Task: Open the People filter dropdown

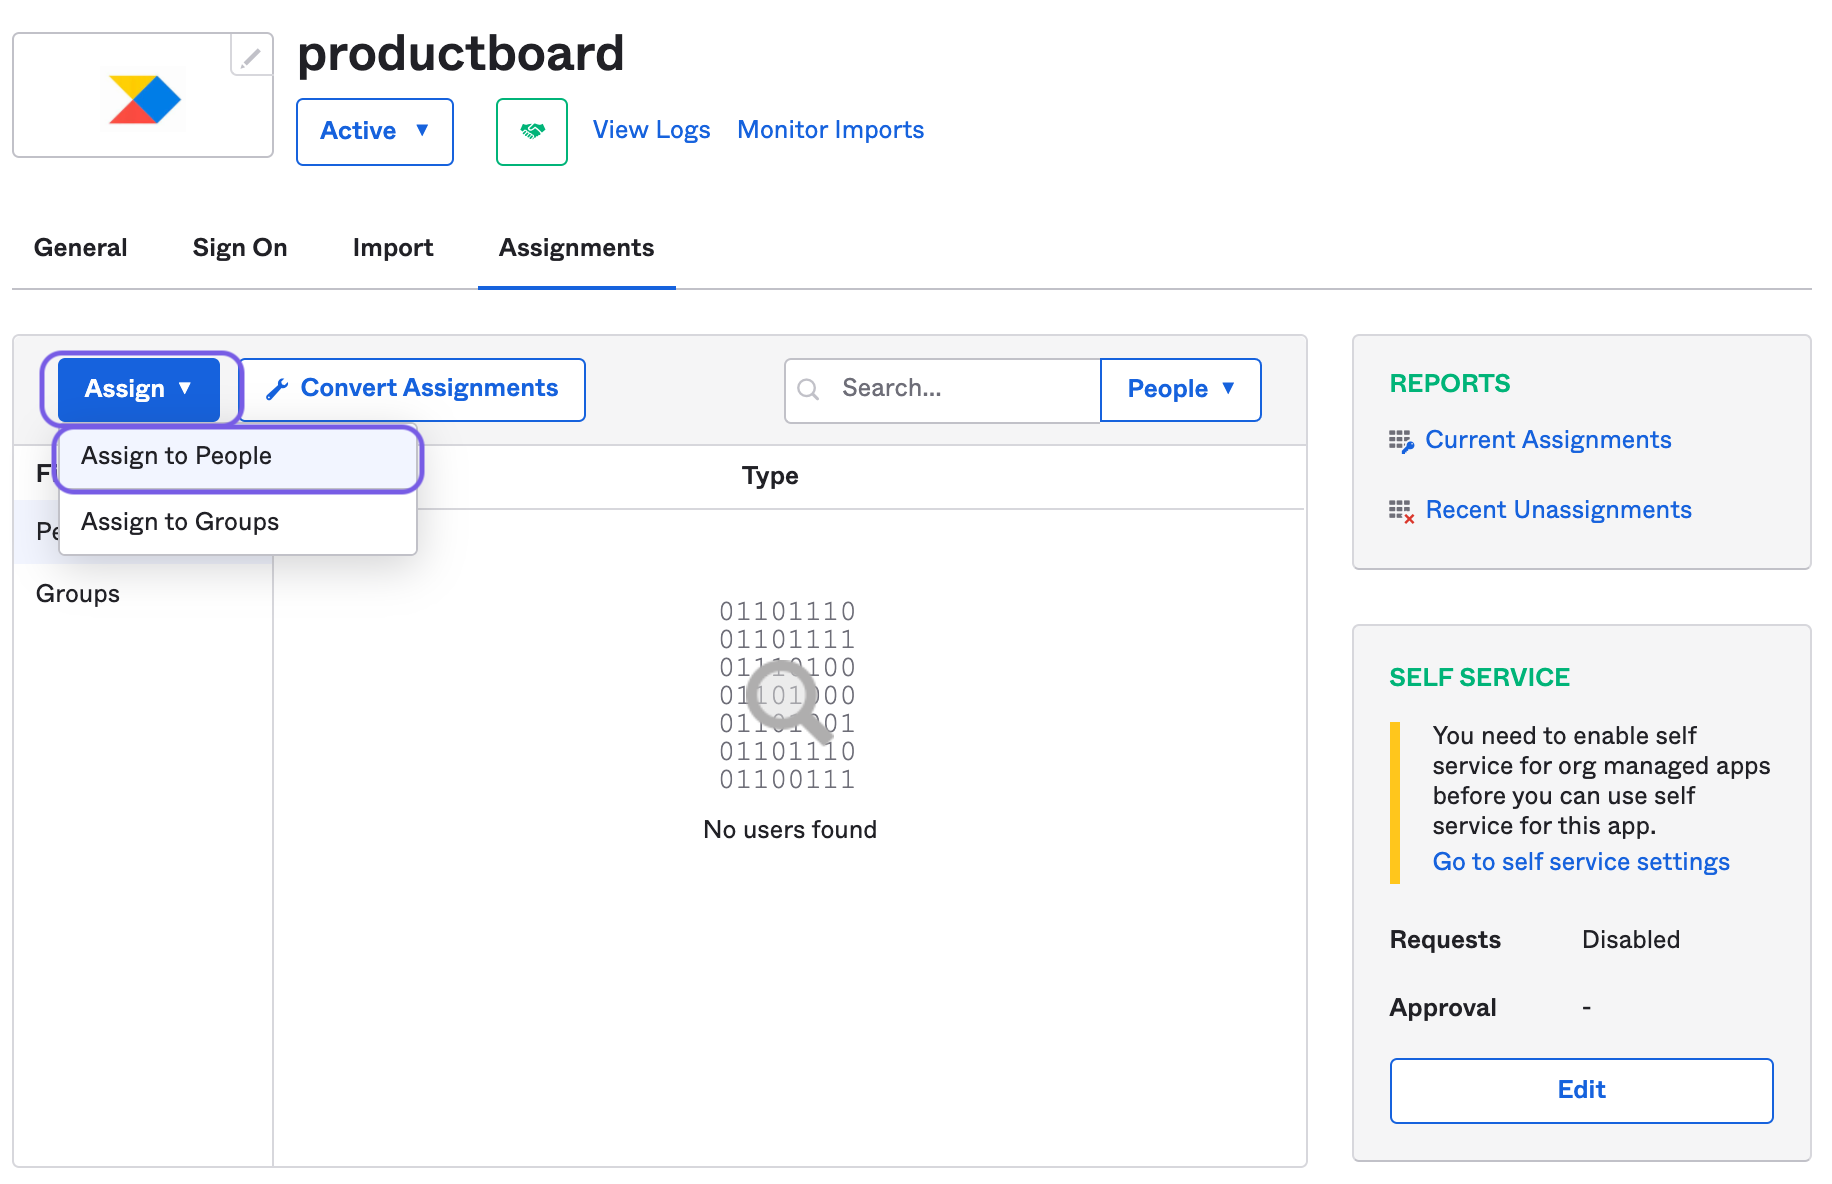Action: [1181, 389]
